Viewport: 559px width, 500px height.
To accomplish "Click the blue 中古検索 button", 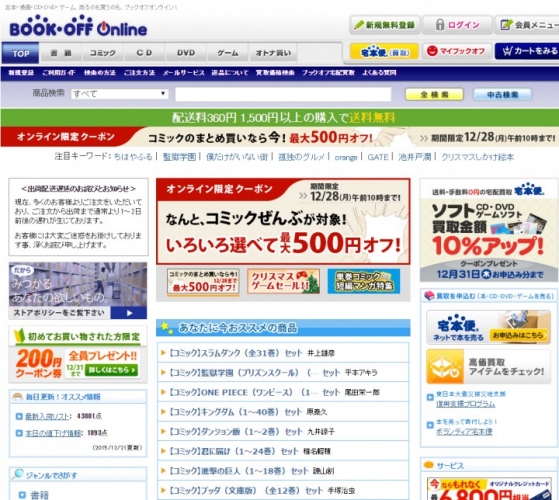I will click(503, 94).
